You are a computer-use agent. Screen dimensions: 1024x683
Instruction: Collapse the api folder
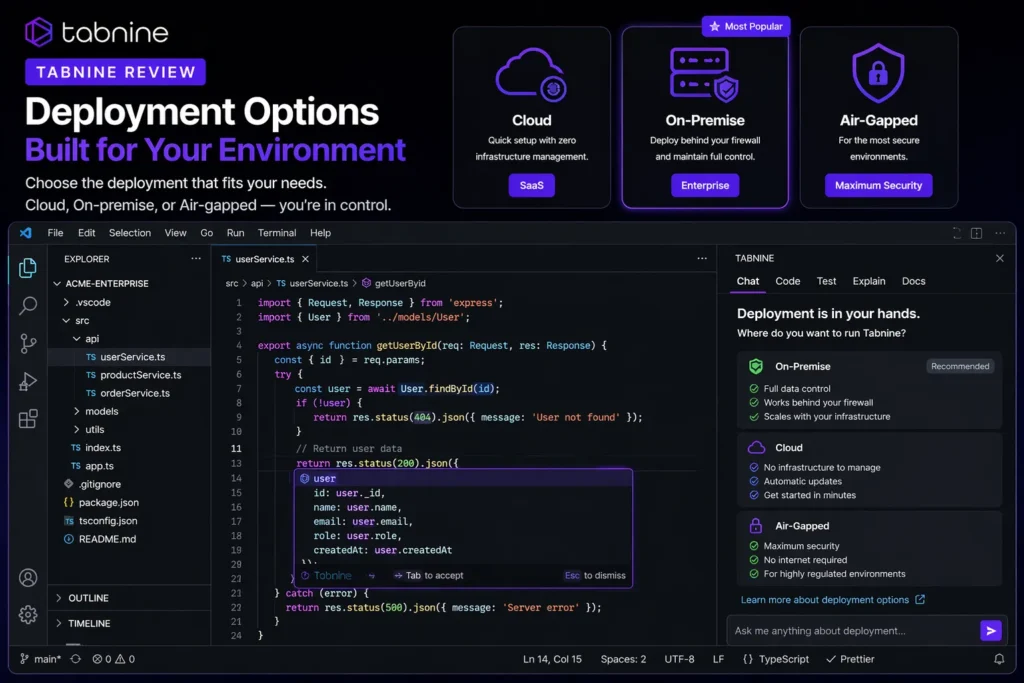pyautogui.click(x=76, y=339)
